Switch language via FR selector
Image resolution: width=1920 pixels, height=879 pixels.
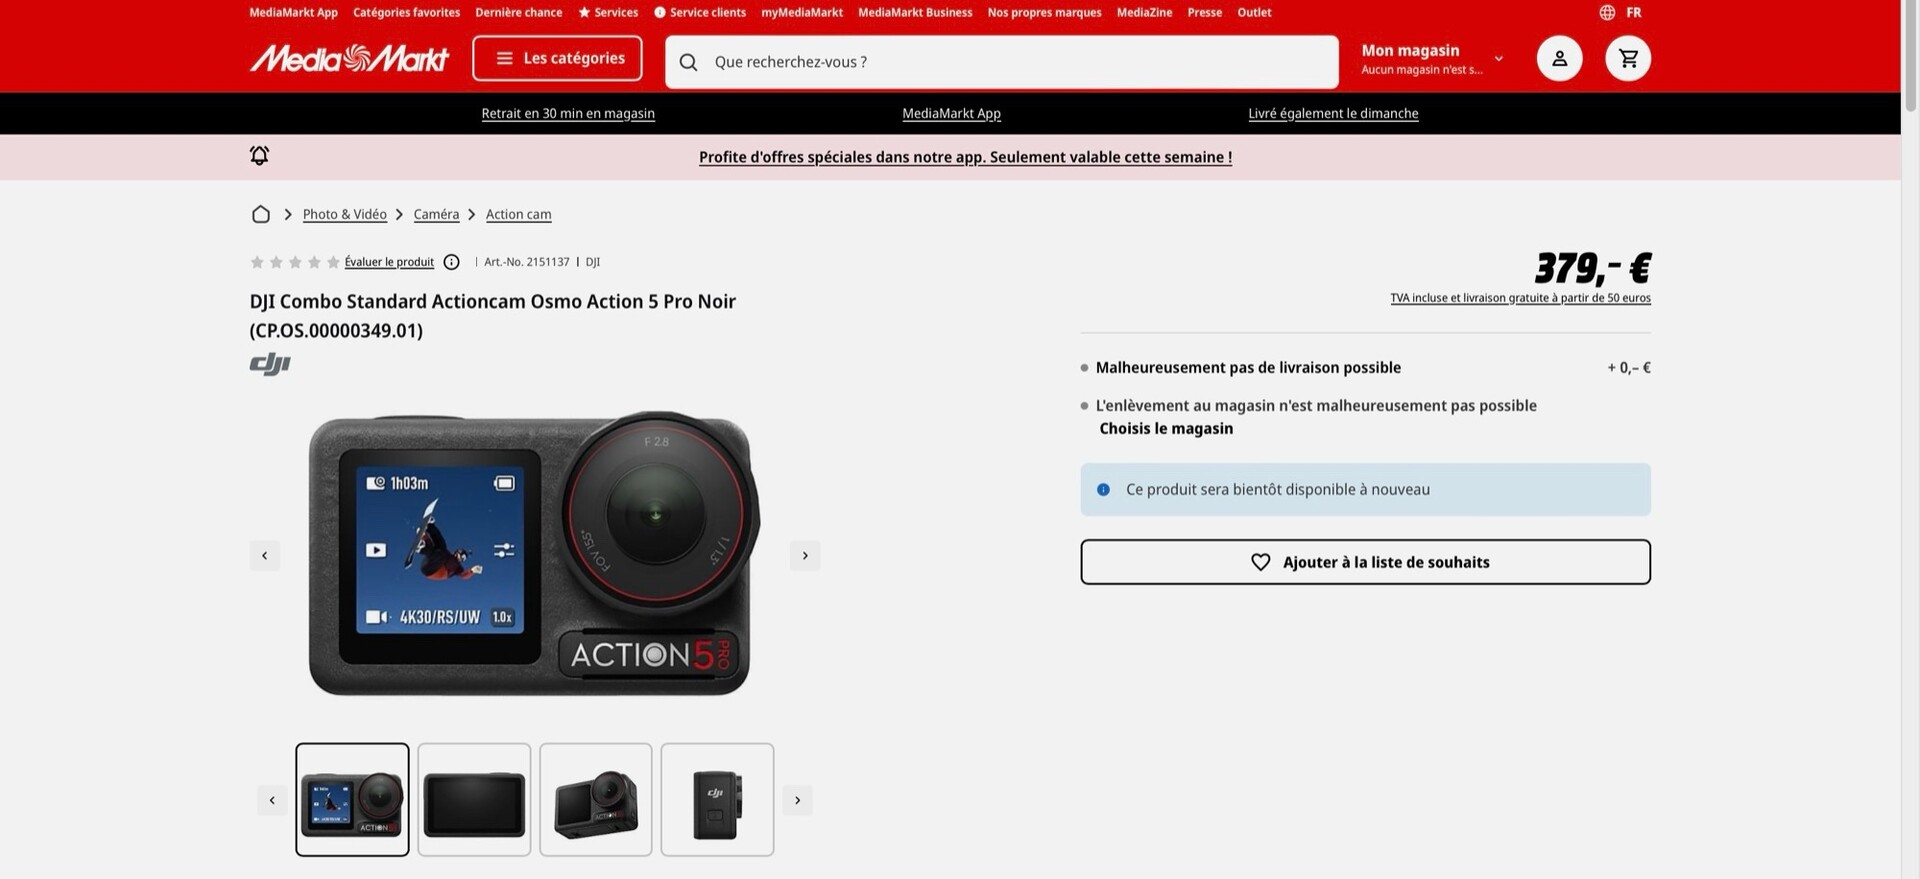(x=1633, y=12)
